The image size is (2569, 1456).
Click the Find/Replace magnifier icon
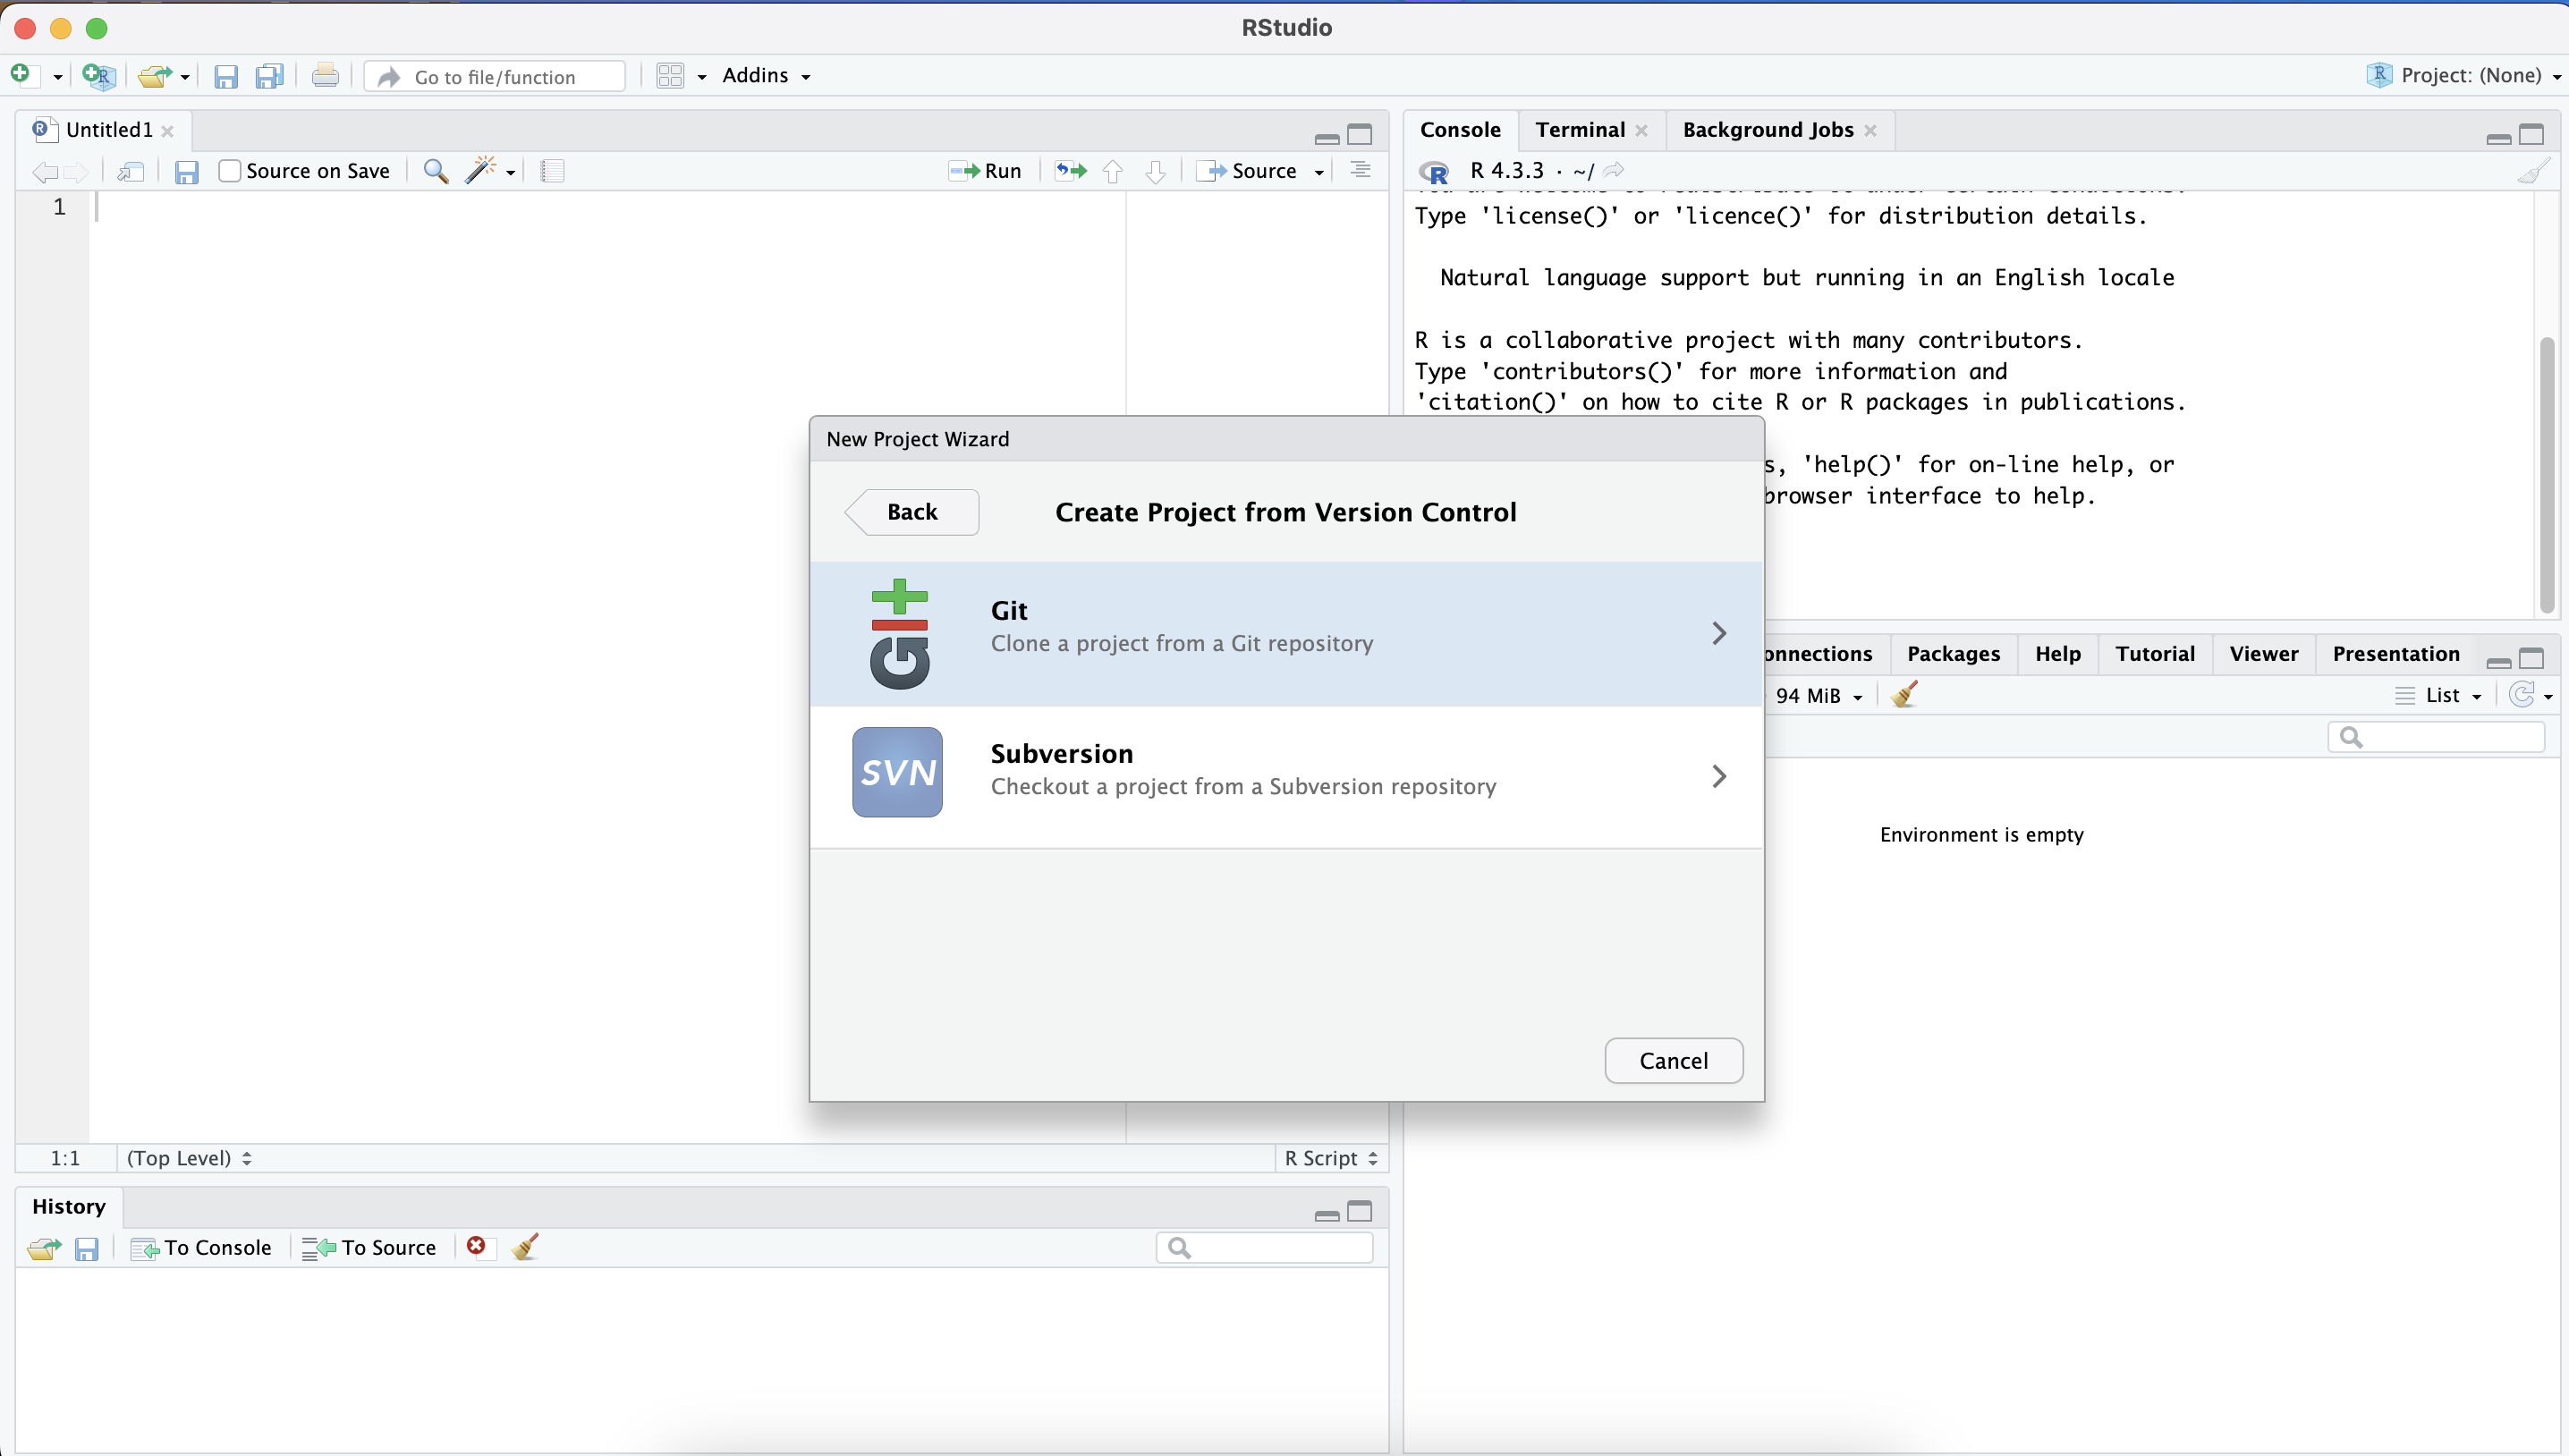pyautogui.click(x=435, y=171)
